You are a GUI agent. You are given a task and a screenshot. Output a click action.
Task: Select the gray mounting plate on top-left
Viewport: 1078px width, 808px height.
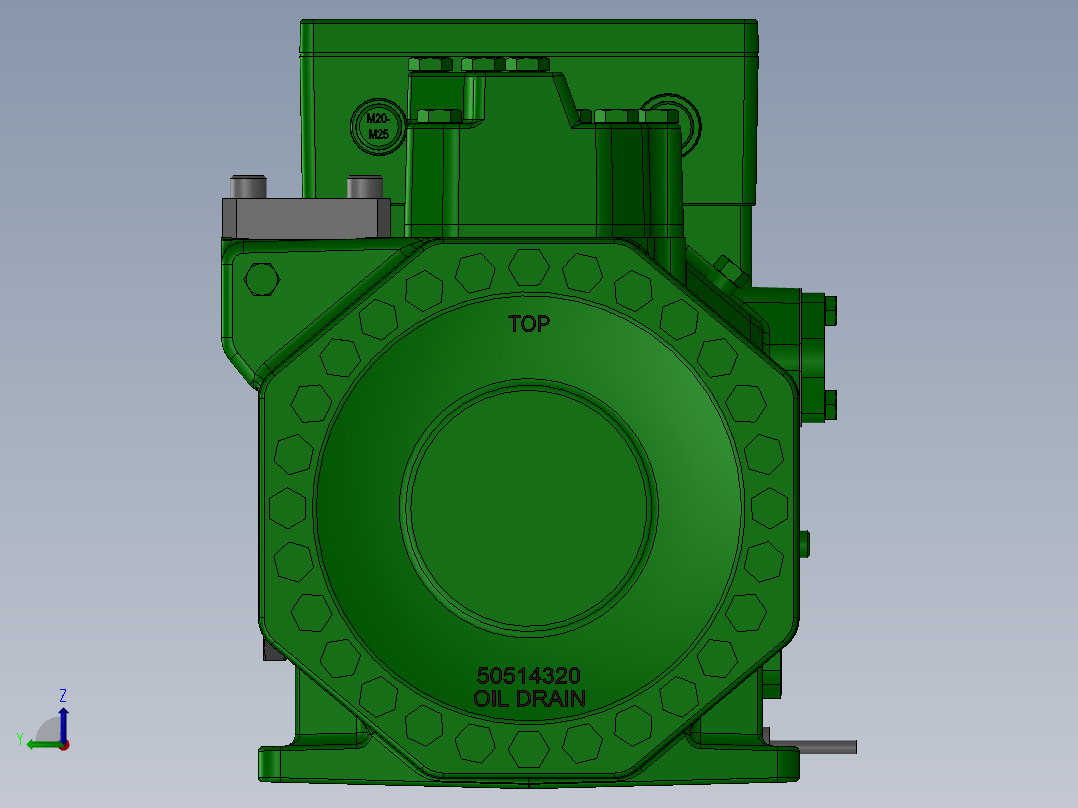tap(307, 219)
